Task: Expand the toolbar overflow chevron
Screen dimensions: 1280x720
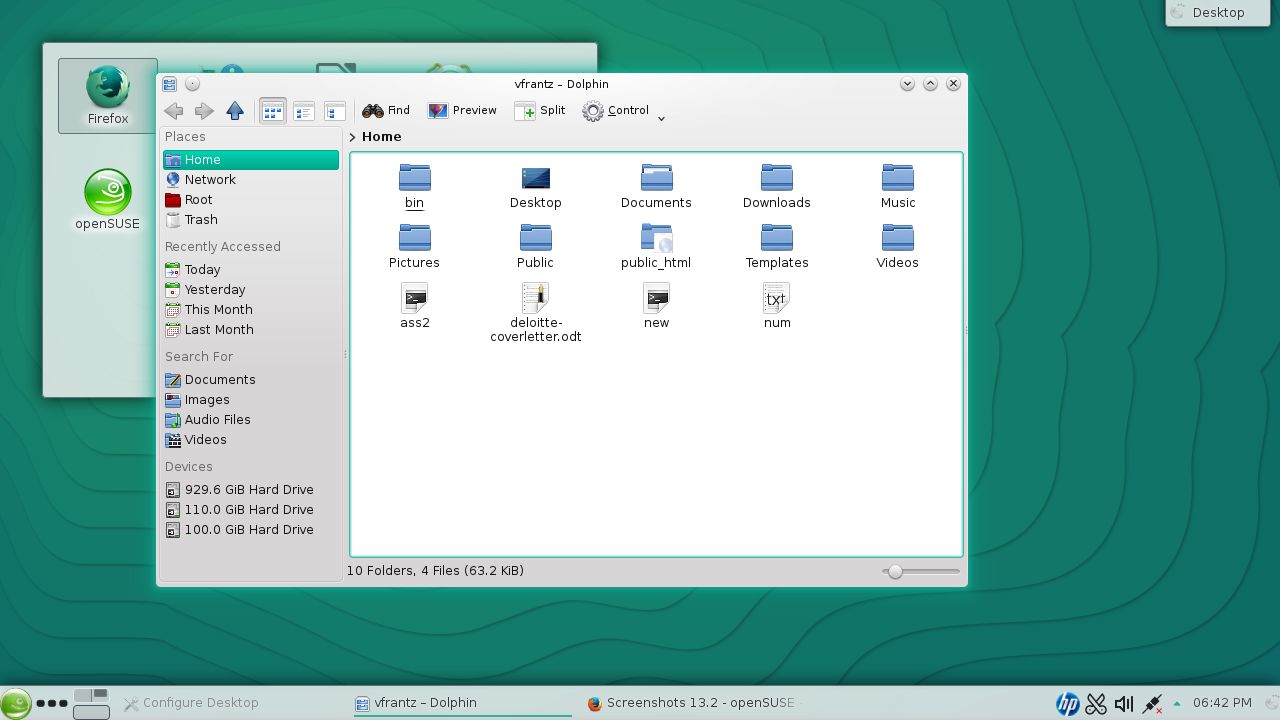Action: click(x=661, y=118)
